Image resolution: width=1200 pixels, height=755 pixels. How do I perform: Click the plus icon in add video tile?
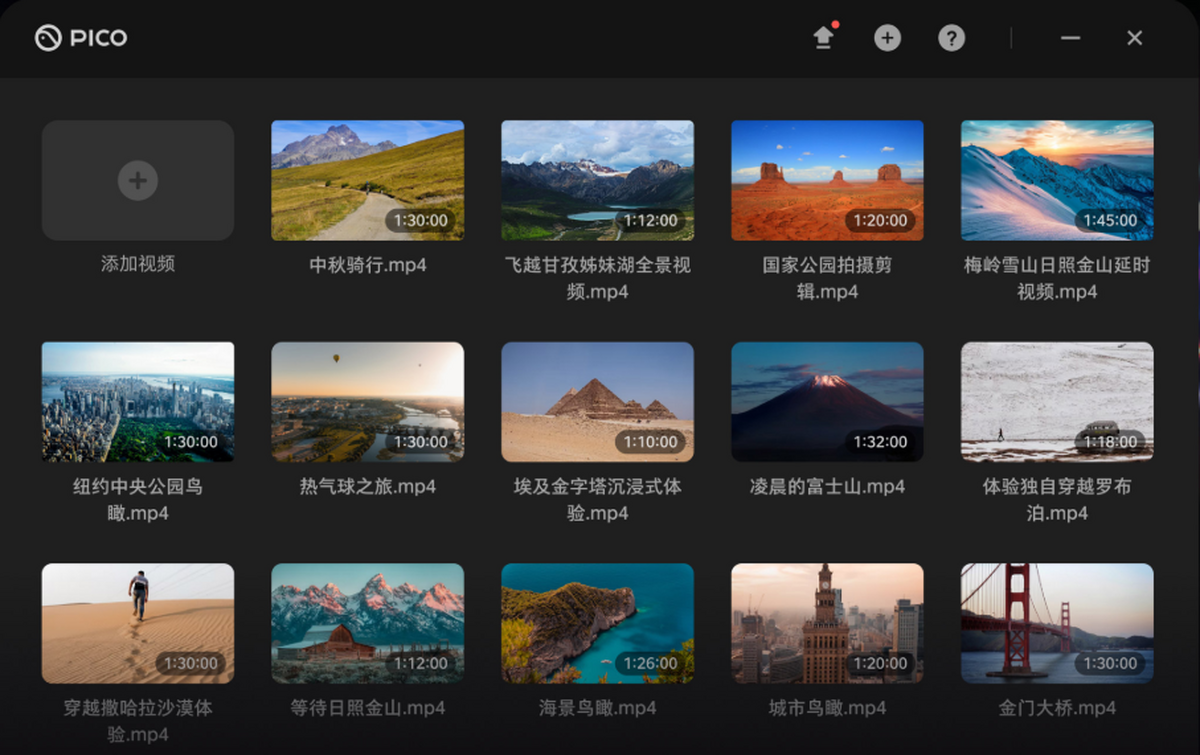(x=138, y=181)
